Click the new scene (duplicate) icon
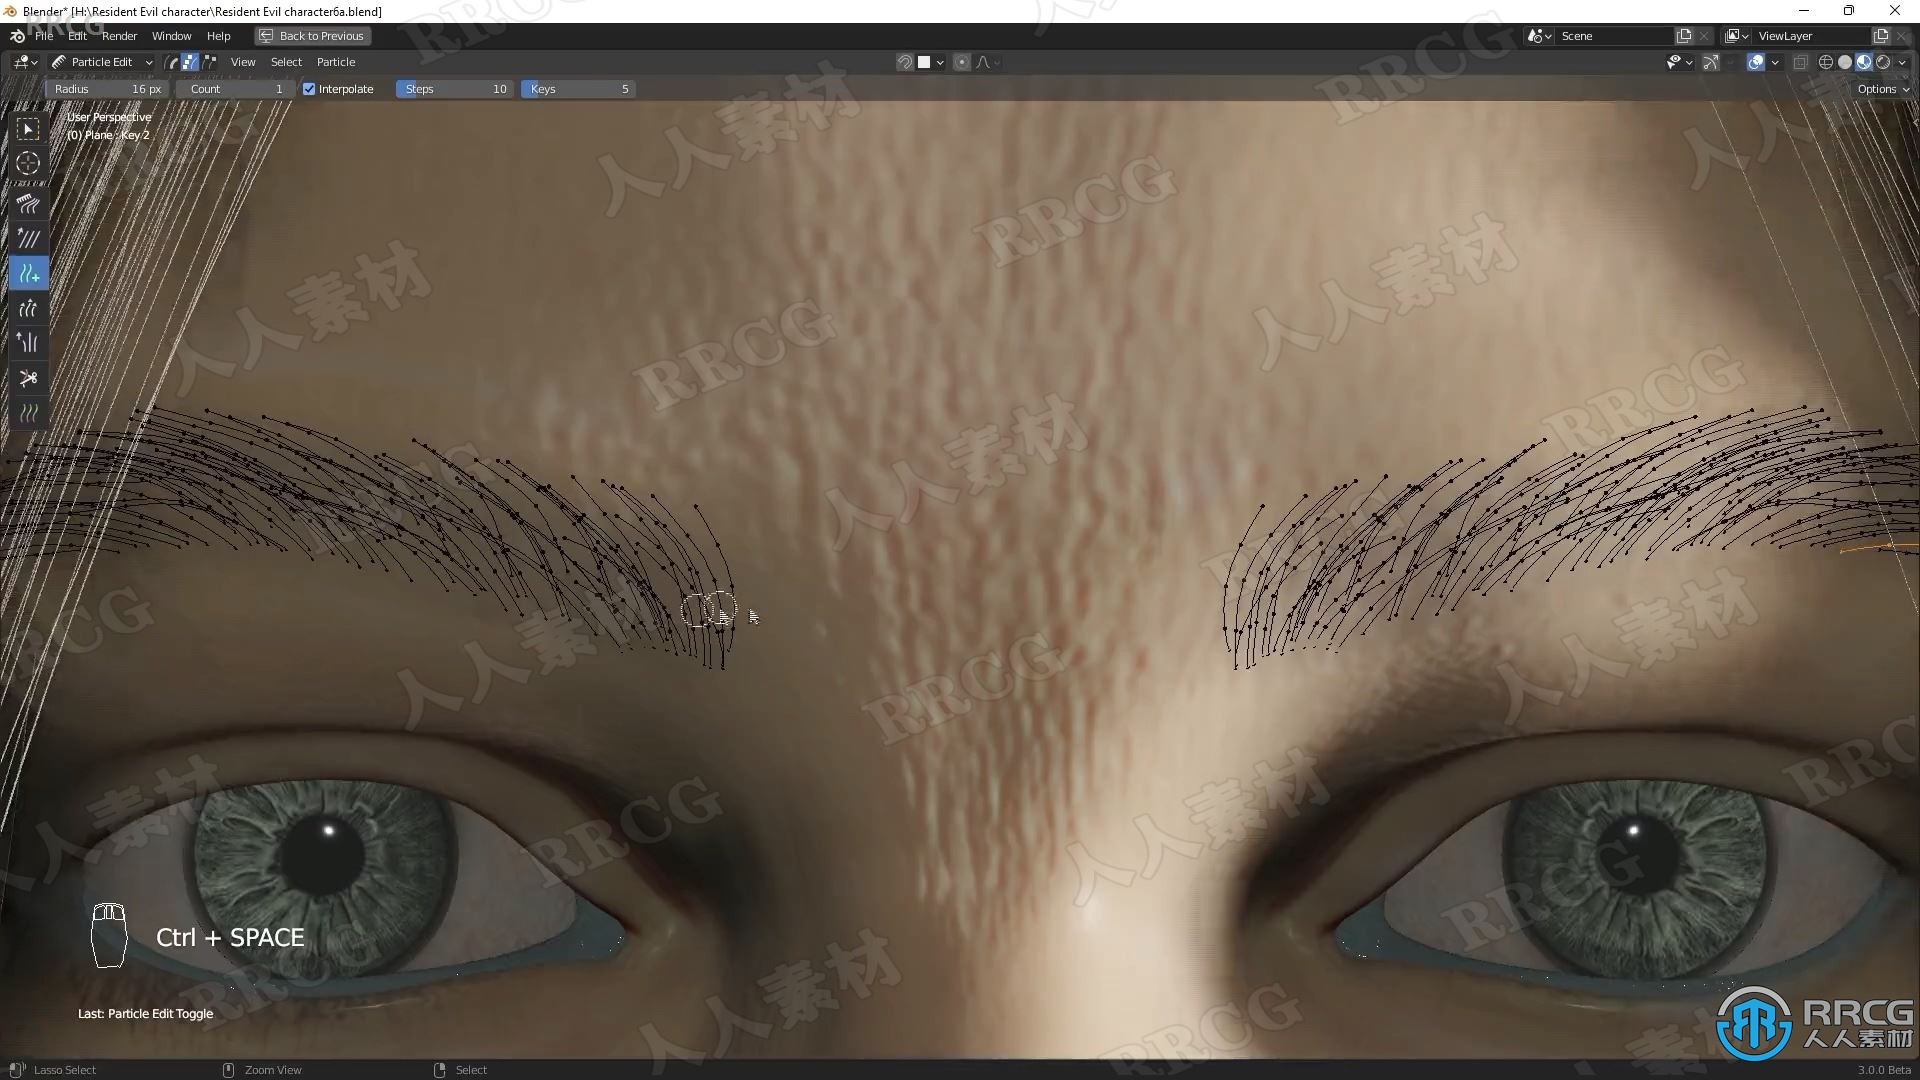The width and height of the screenshot is (1920, 1080). coord(1684,36)
